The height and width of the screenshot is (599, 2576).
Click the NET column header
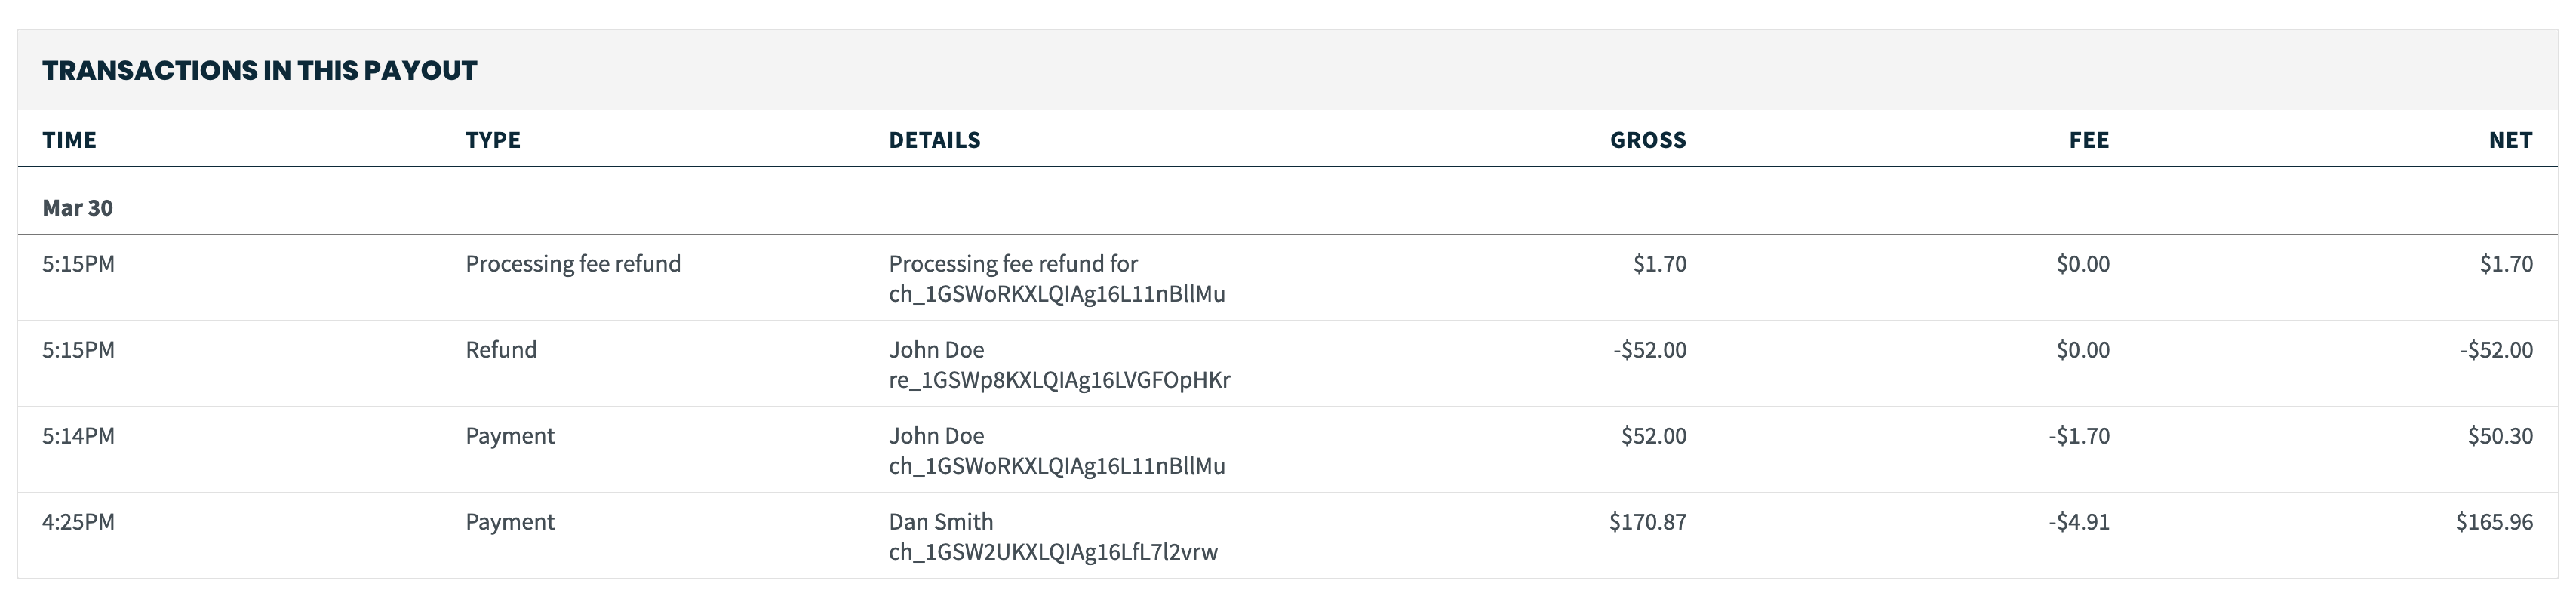(x=2510, y=140)
